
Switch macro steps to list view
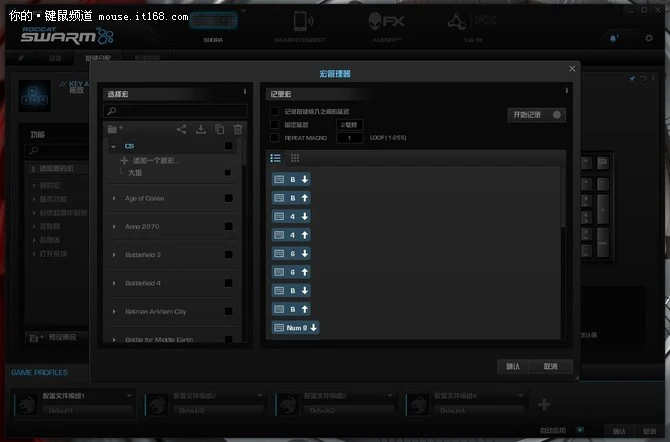click(x=276, y=158)
